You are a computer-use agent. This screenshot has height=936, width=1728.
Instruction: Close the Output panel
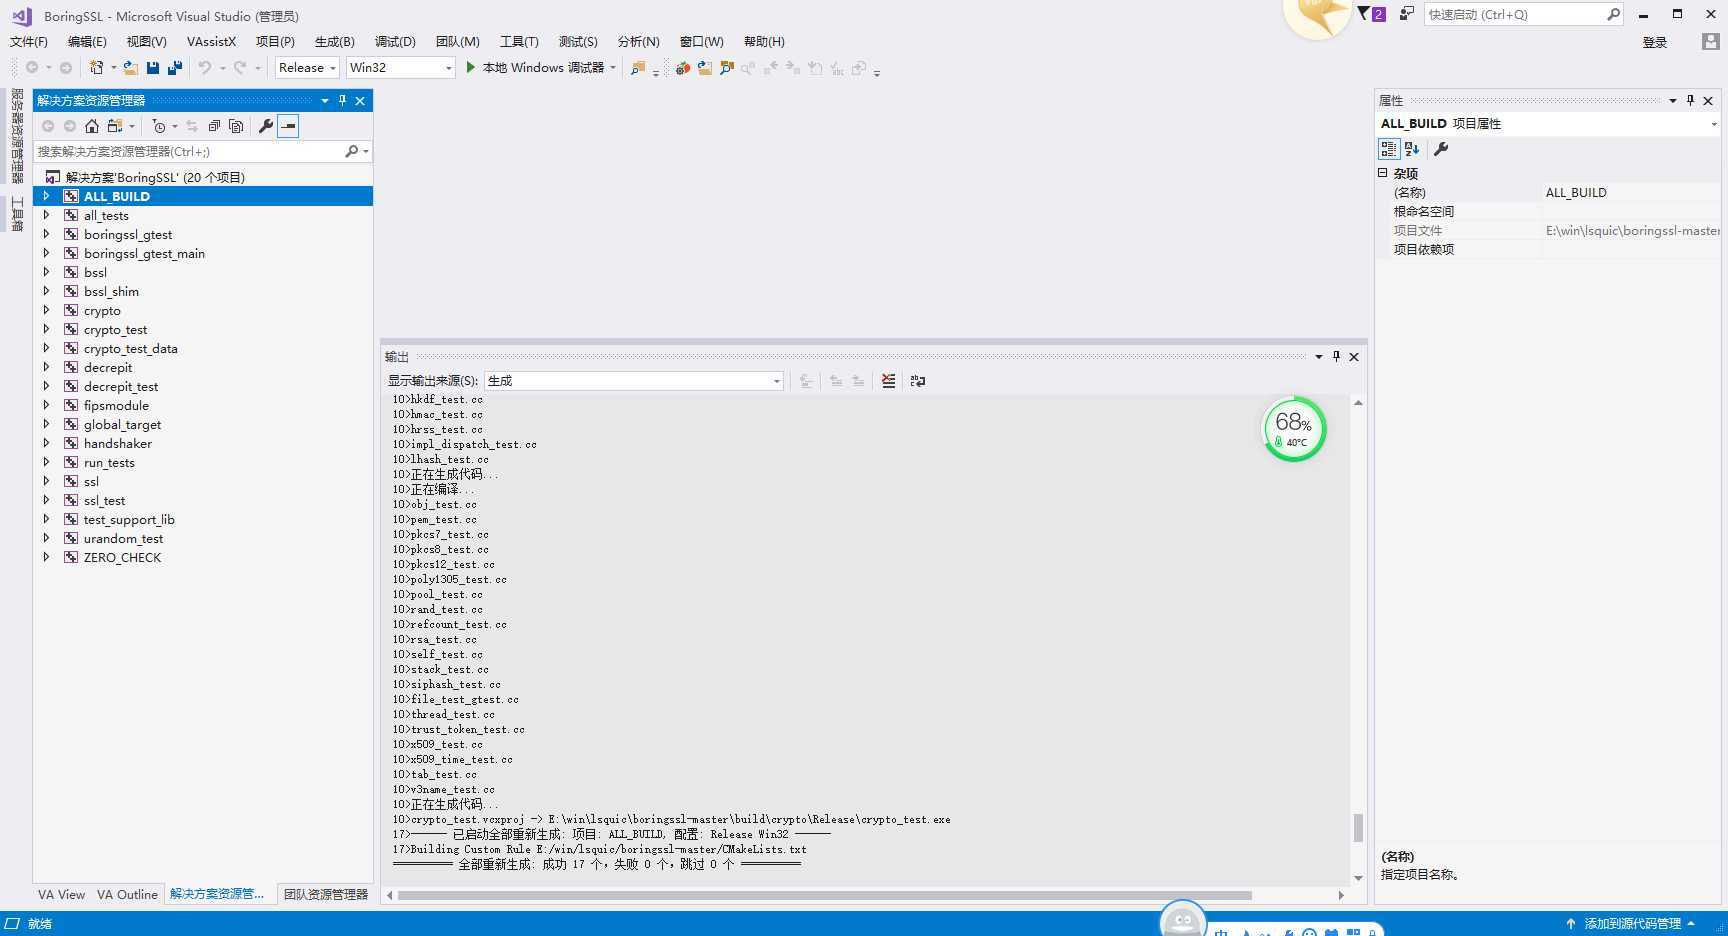[1354, 356]
